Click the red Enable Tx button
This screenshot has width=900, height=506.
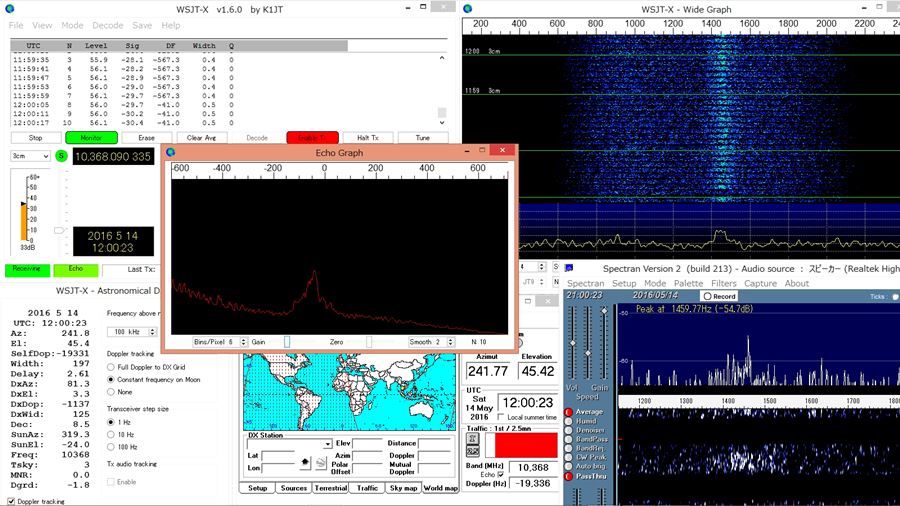point(312,138)
